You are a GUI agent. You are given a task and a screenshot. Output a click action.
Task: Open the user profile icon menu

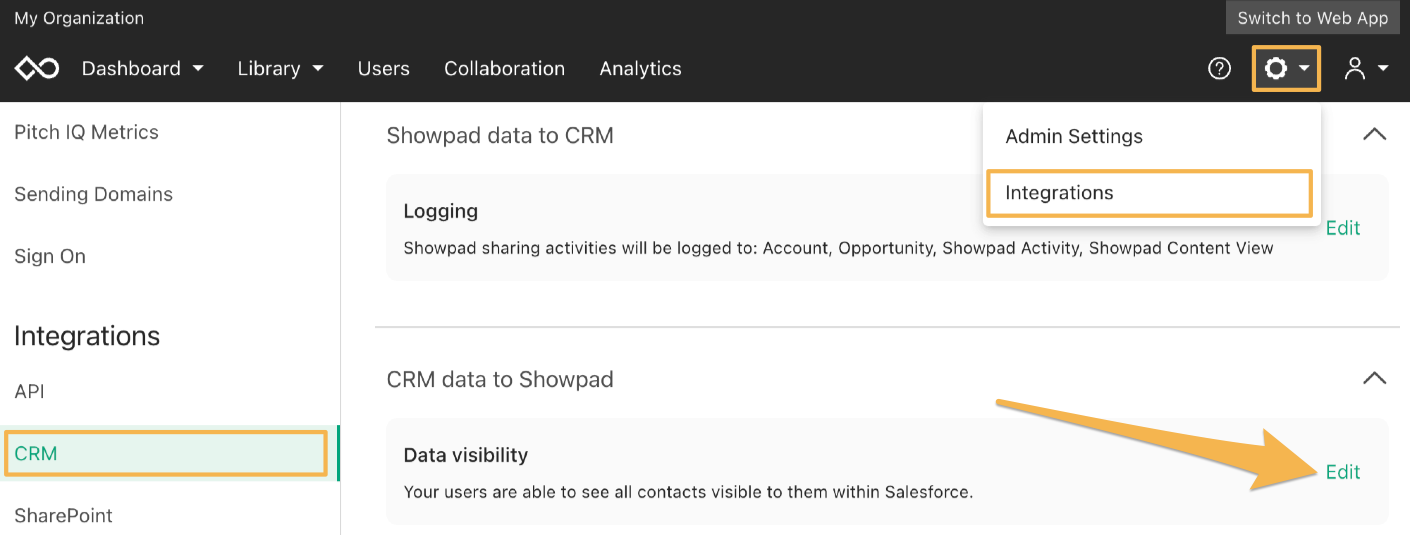tap(1366, 69)
